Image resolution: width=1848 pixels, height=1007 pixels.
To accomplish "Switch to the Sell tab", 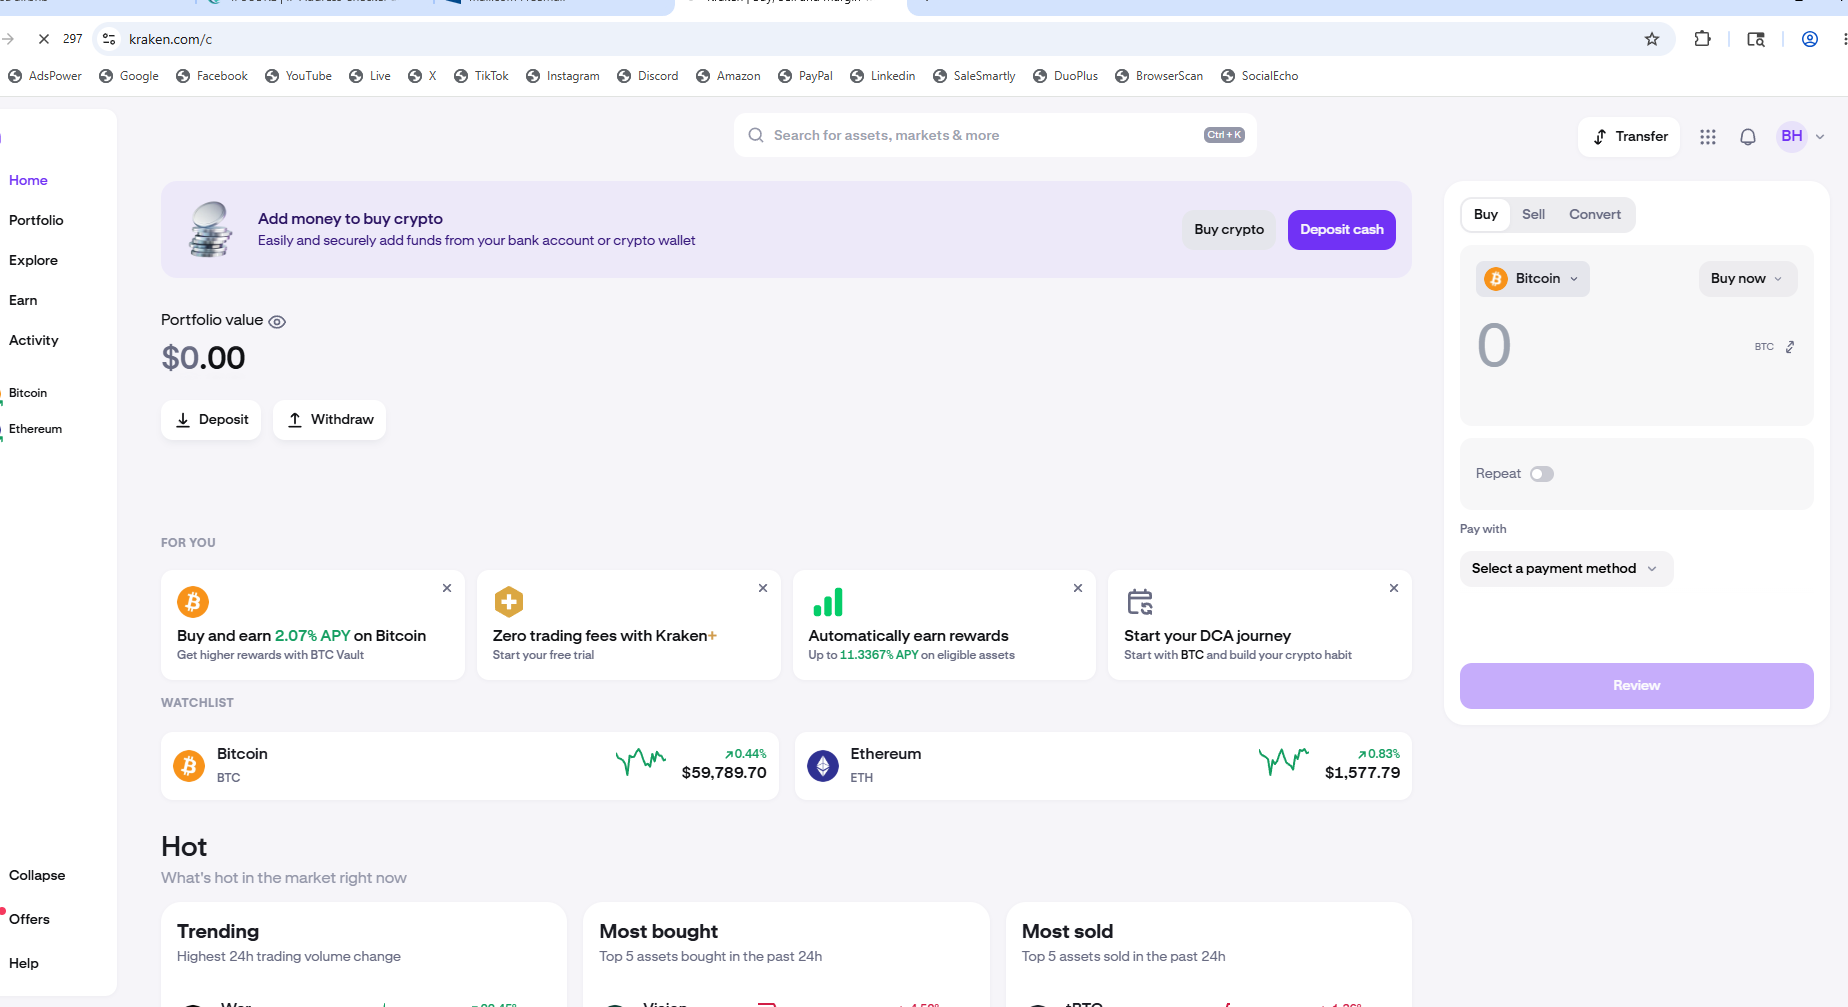I will [1533, 214].
